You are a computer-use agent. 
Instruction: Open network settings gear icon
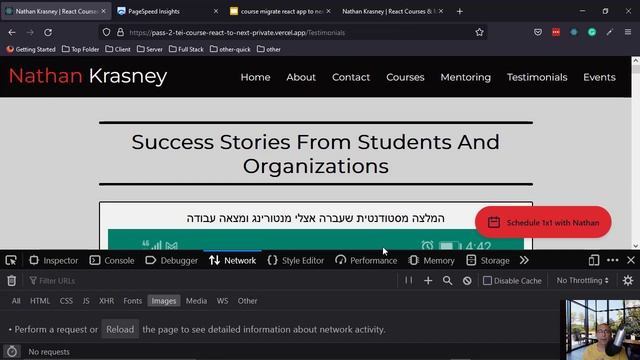click(x=628, y=280)
